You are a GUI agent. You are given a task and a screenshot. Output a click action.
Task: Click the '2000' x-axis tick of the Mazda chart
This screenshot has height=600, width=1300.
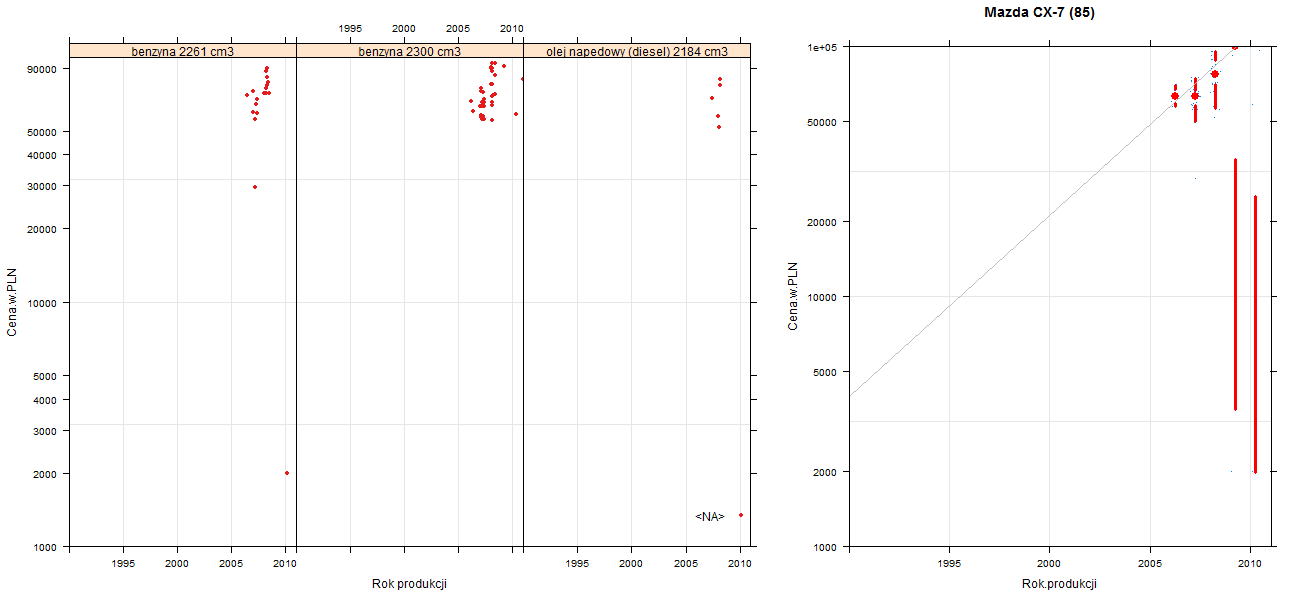point(1049,564)
